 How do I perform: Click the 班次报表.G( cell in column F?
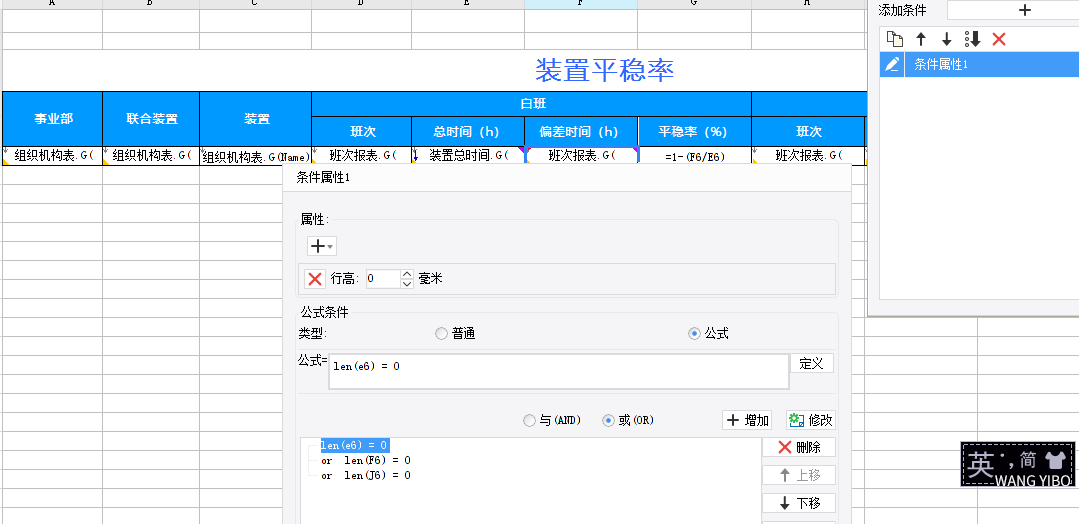tap(581, 156)
